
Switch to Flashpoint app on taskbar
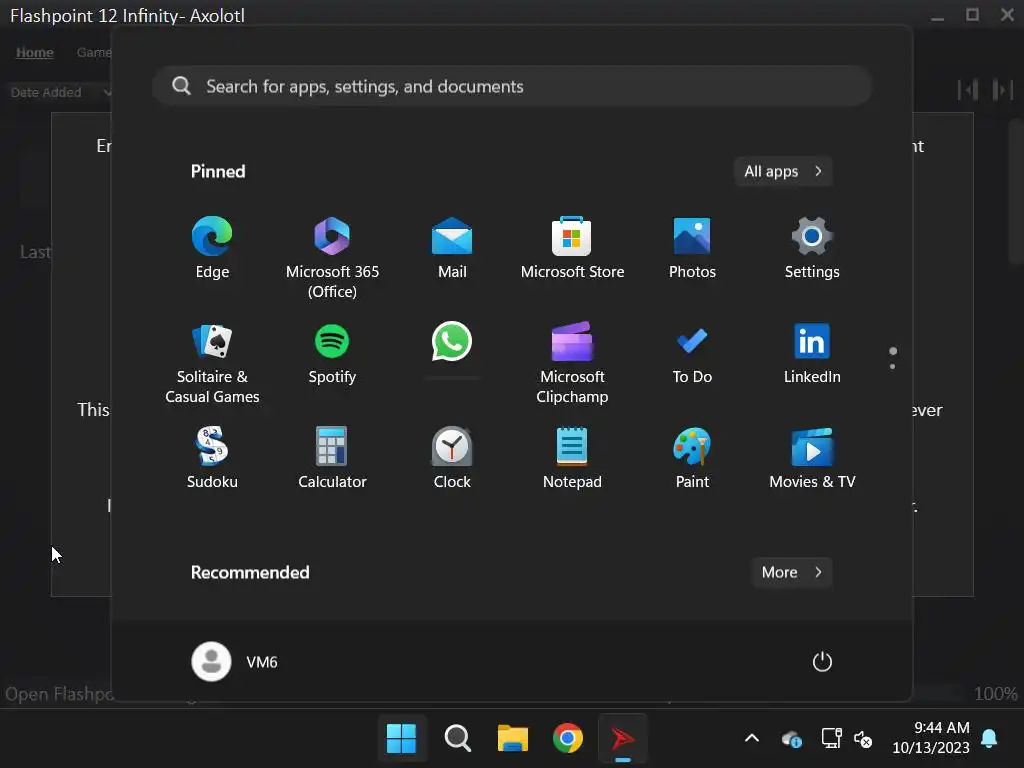(x=623, y=739)
